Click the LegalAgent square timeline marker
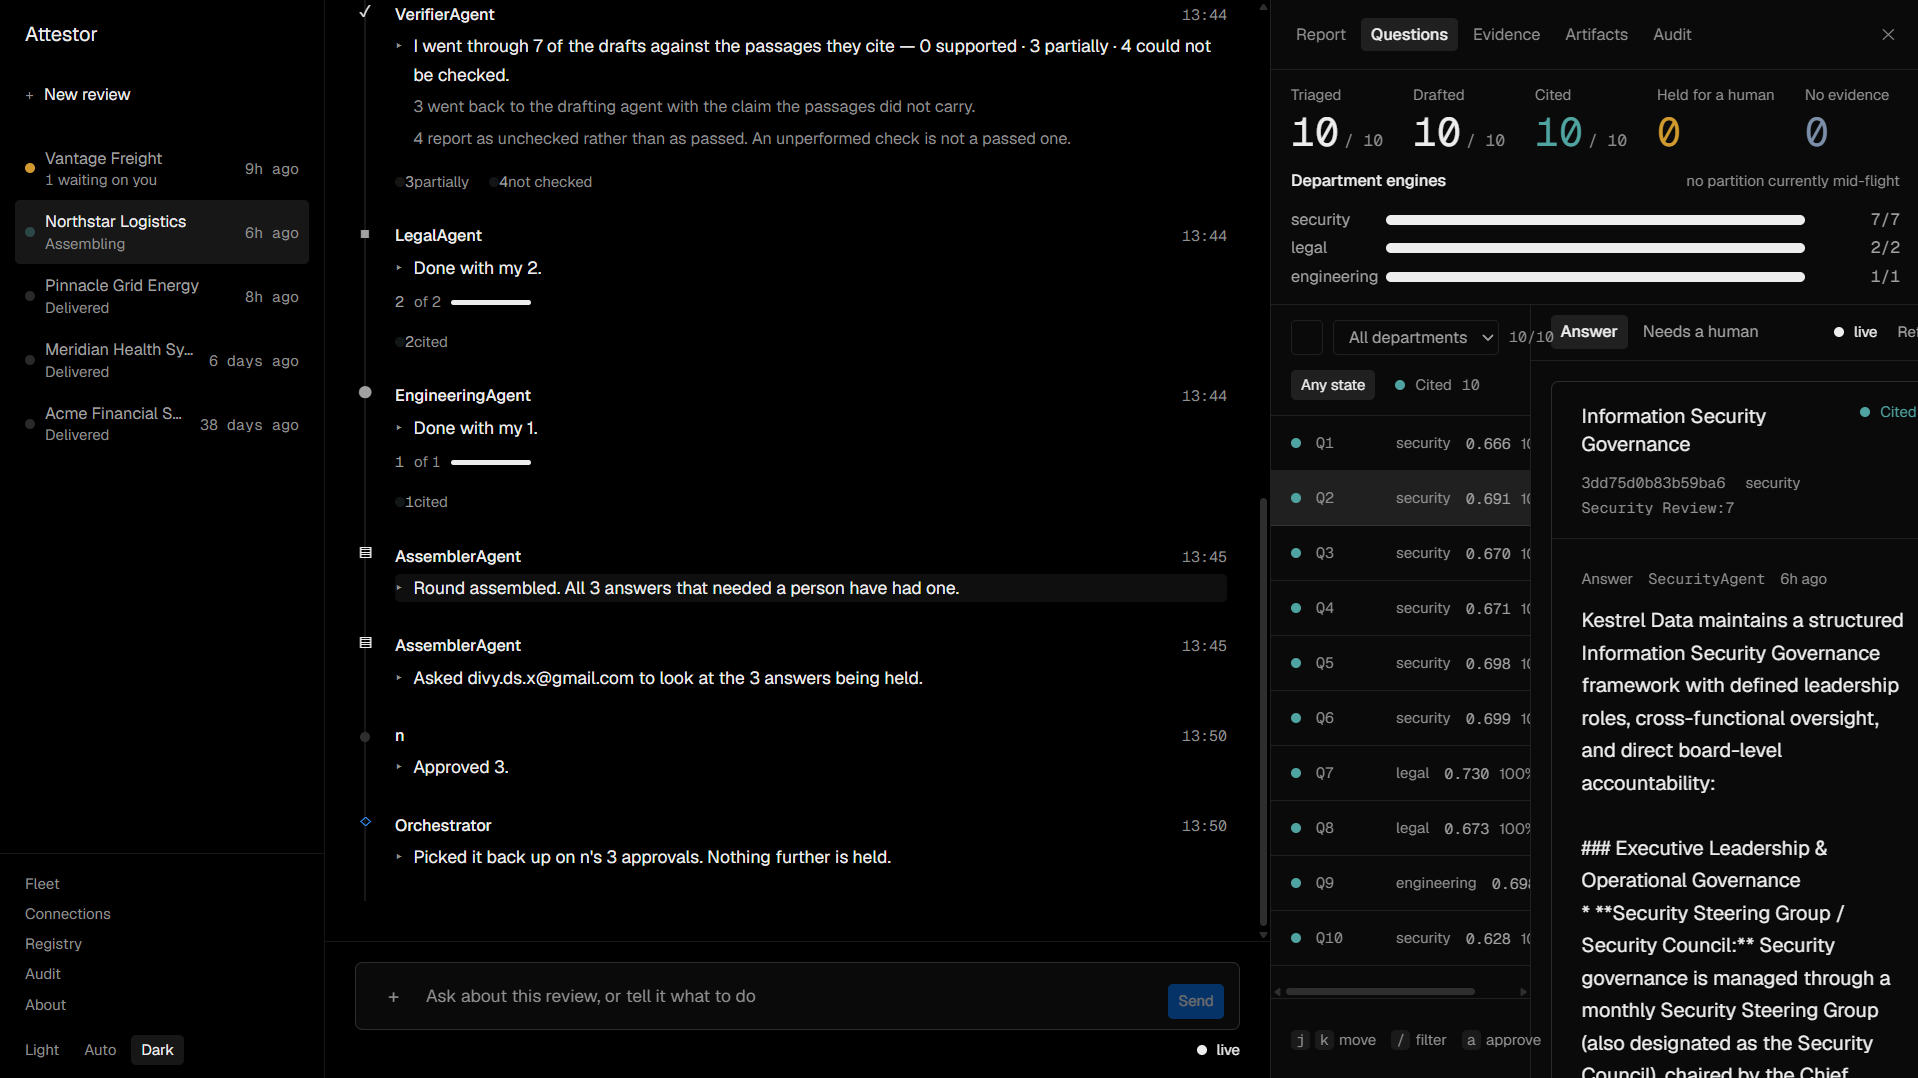This screenshot has height=1078, width=1918. [365, 234]
